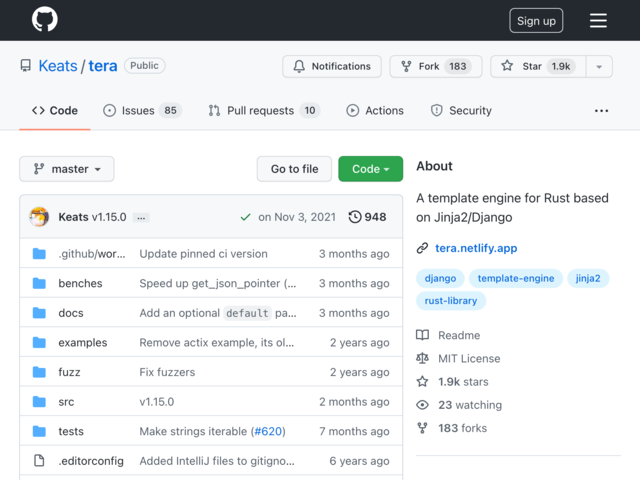Open the 948 commits history
This screenshot has width=640, height=480.
tap(367, 217)
